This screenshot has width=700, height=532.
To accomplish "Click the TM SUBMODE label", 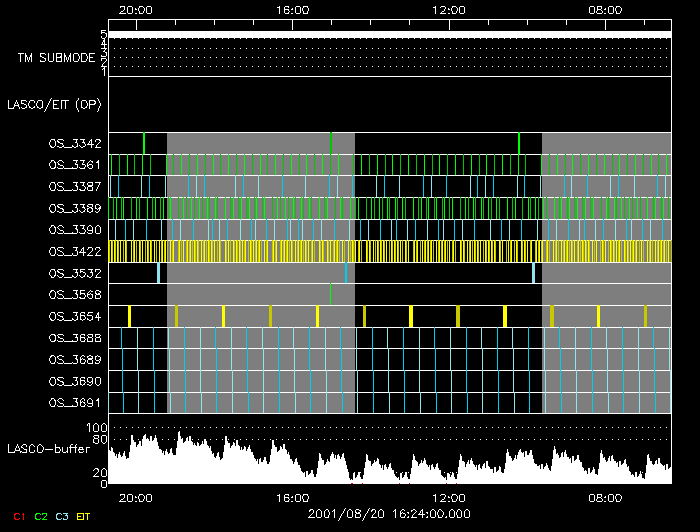I will (56, 58).
